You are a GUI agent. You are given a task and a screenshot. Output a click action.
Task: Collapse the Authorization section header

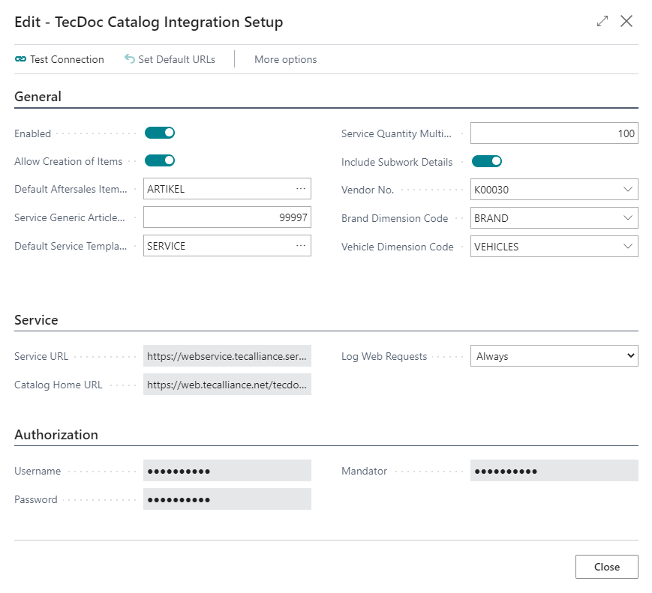coord(56,435)
